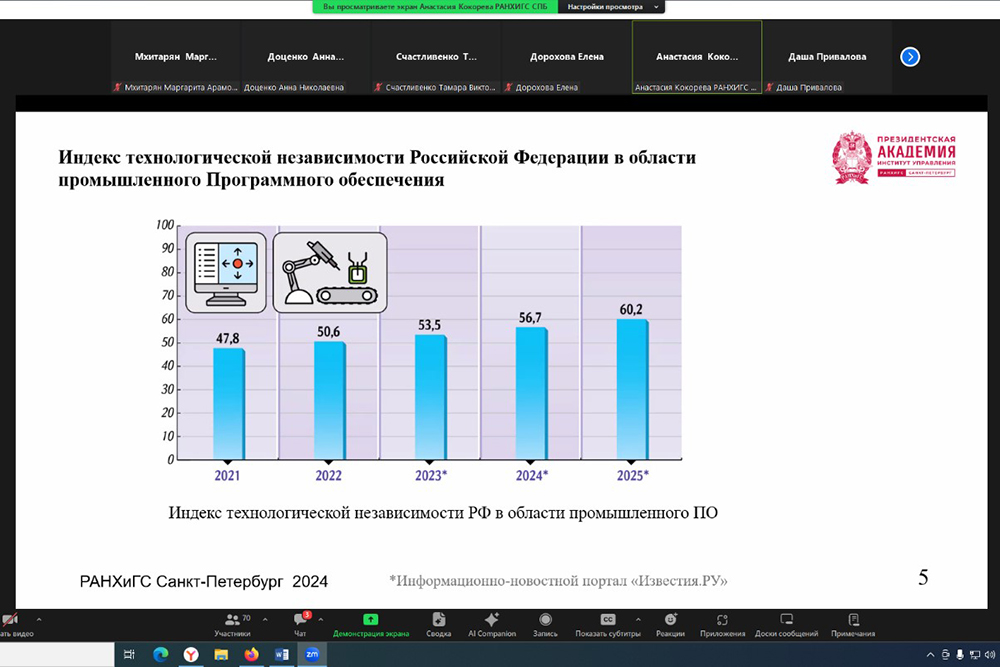Click the microphone icon in the system tray
Viewport: 1000px width, 667px height.
click(960, 655)
